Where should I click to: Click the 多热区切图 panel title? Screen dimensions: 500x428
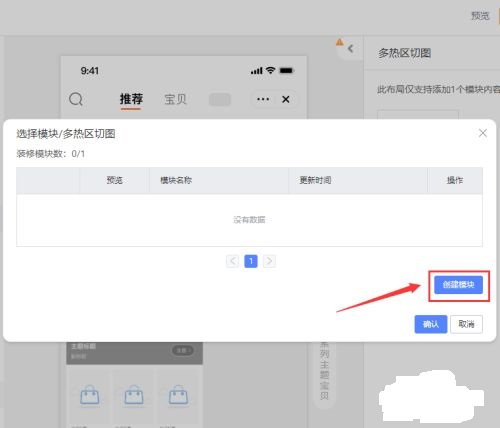click(x=404, y=53)
